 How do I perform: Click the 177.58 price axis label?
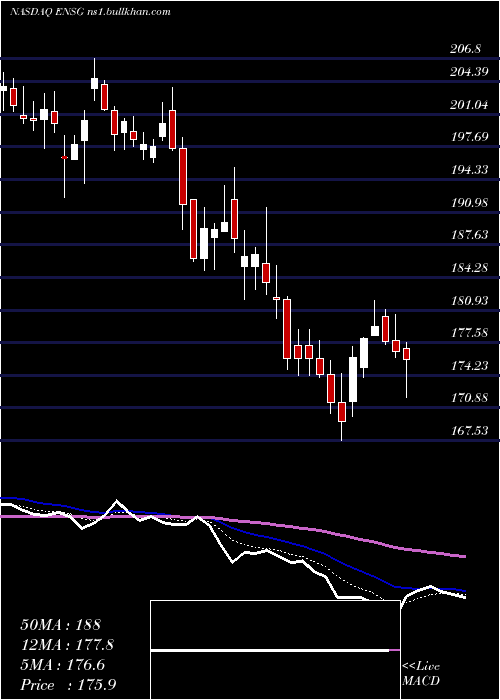click(x=468, y=333)
